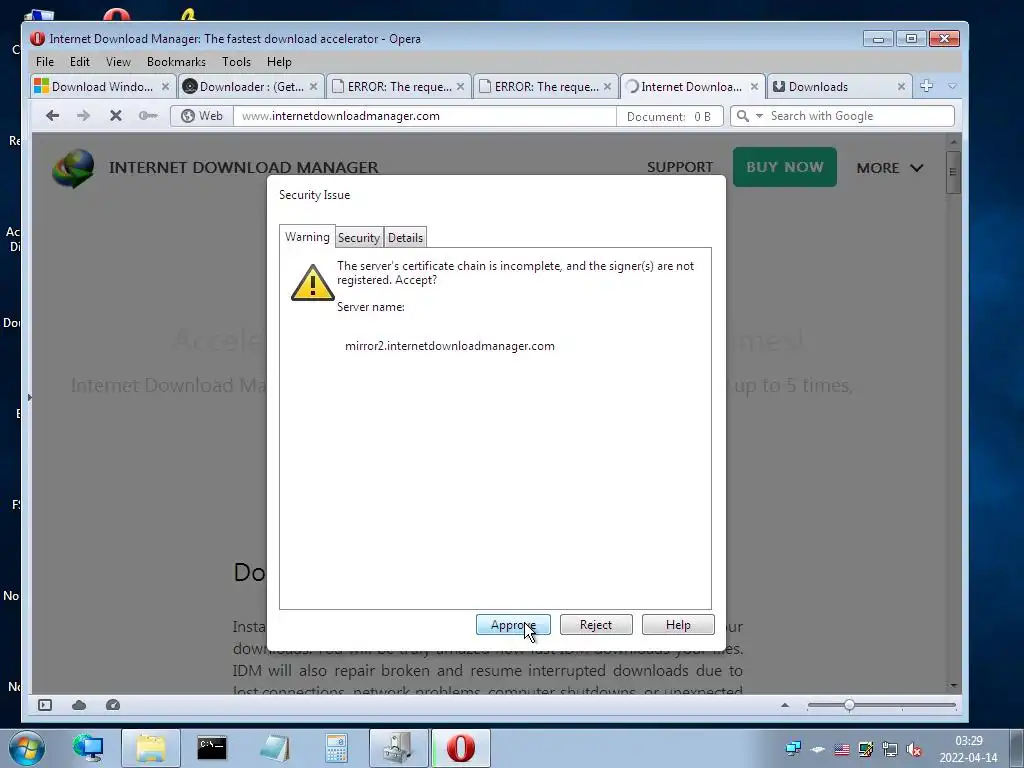Open a new tab with plus icon

[x=926, y=86]
